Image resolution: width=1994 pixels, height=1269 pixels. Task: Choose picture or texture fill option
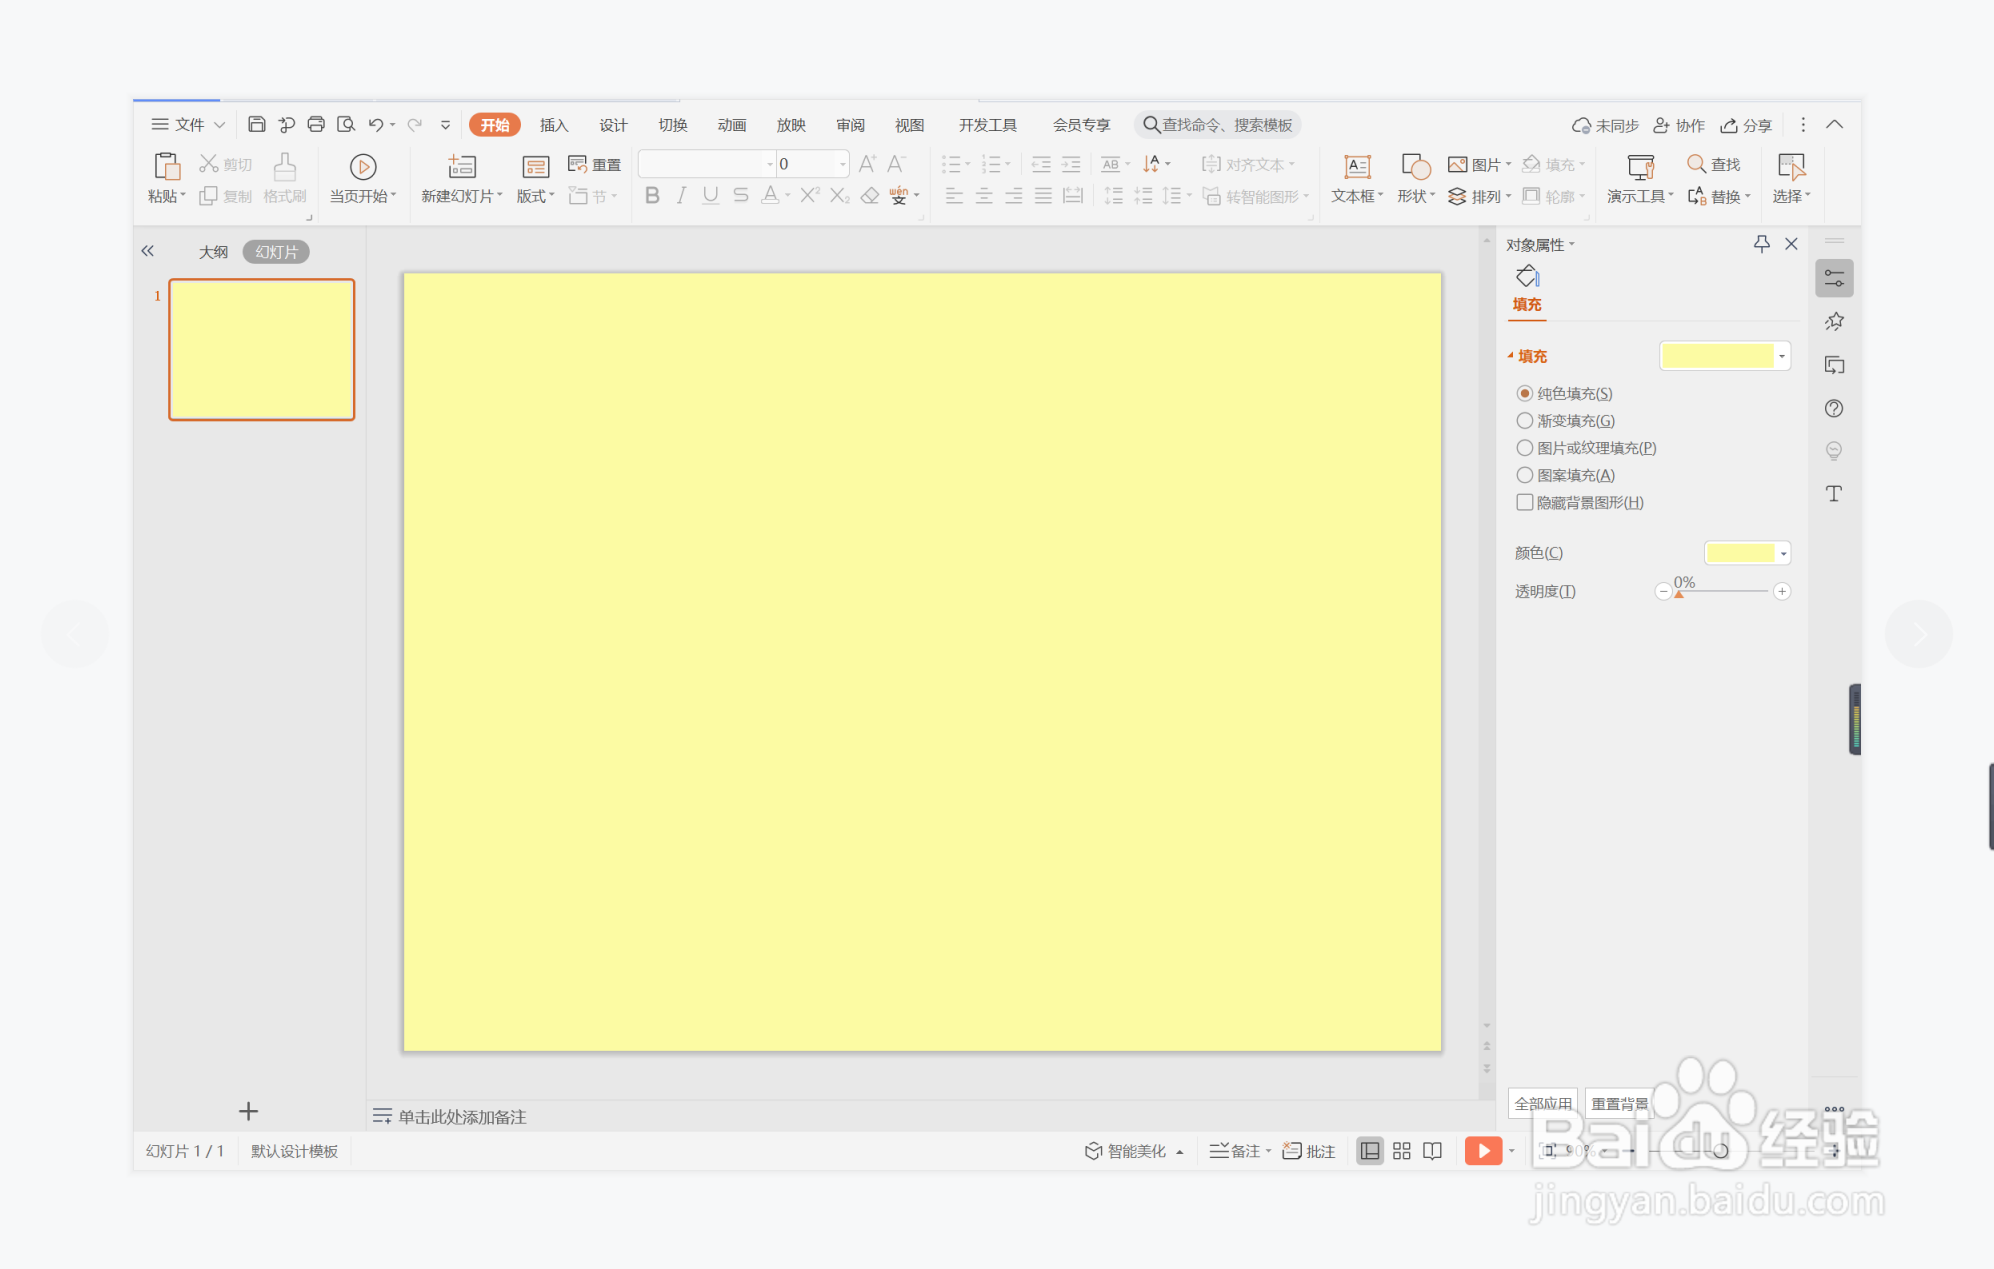1525,448
